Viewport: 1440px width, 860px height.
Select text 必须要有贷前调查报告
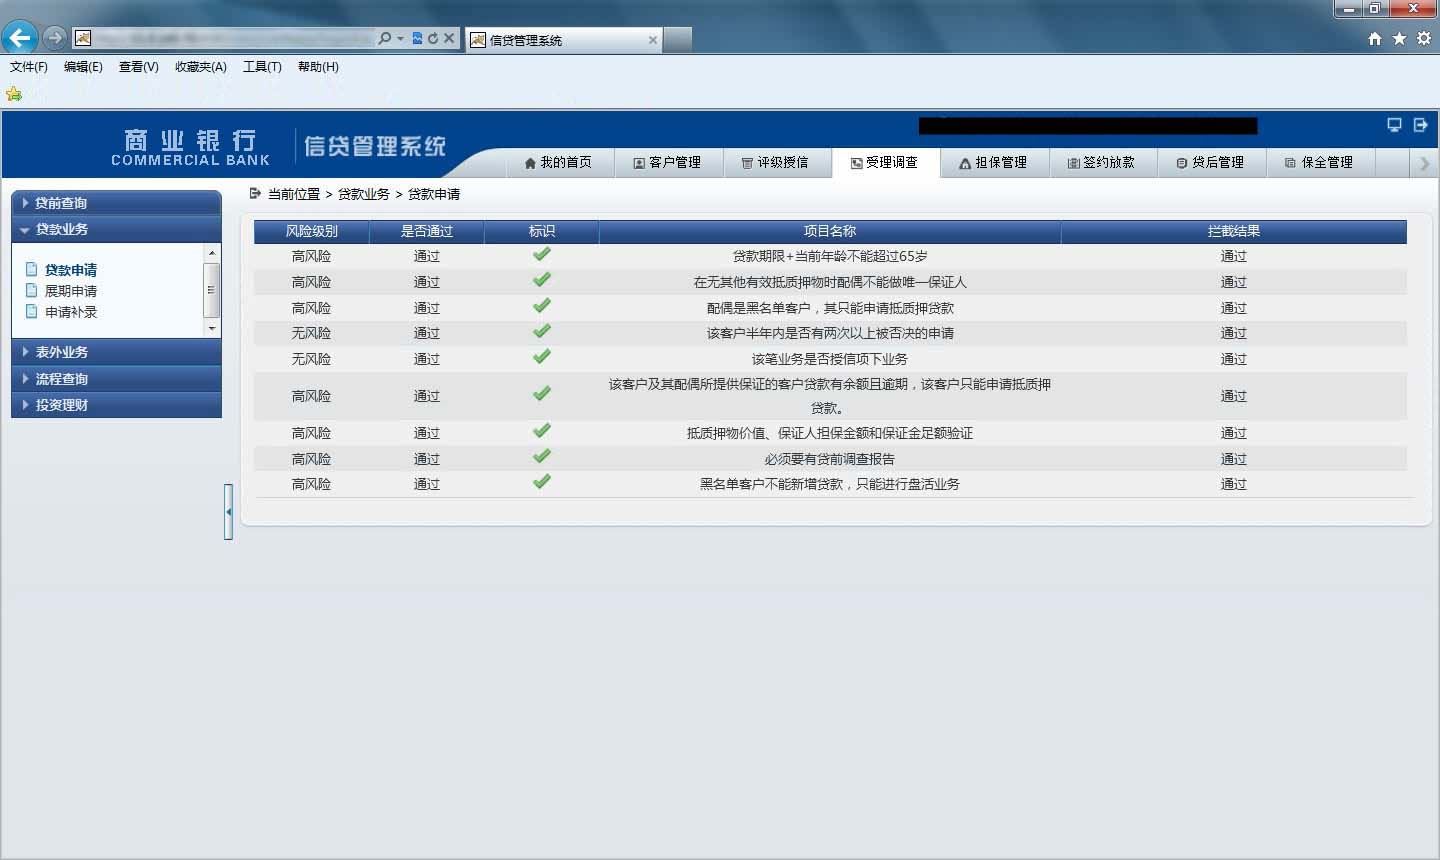(x=830, y=459)
